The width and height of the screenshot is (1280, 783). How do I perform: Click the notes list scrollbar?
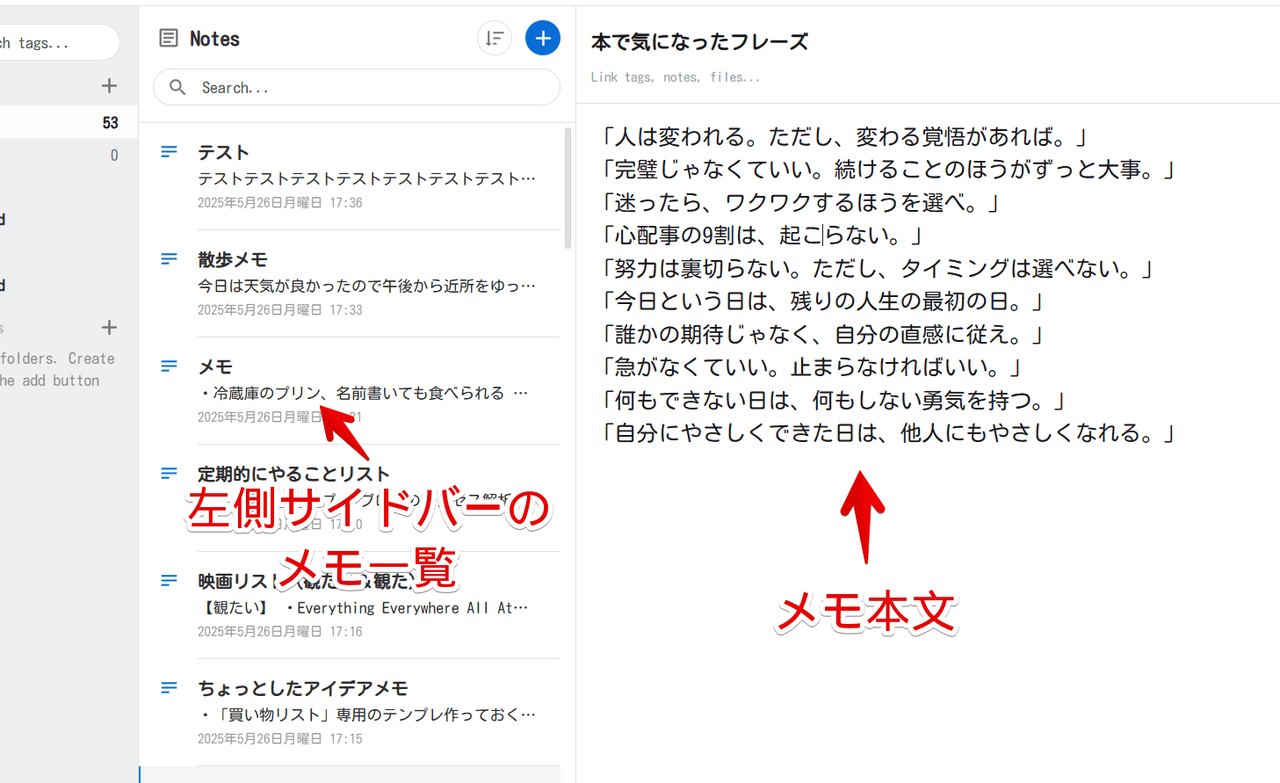(568, 187)
